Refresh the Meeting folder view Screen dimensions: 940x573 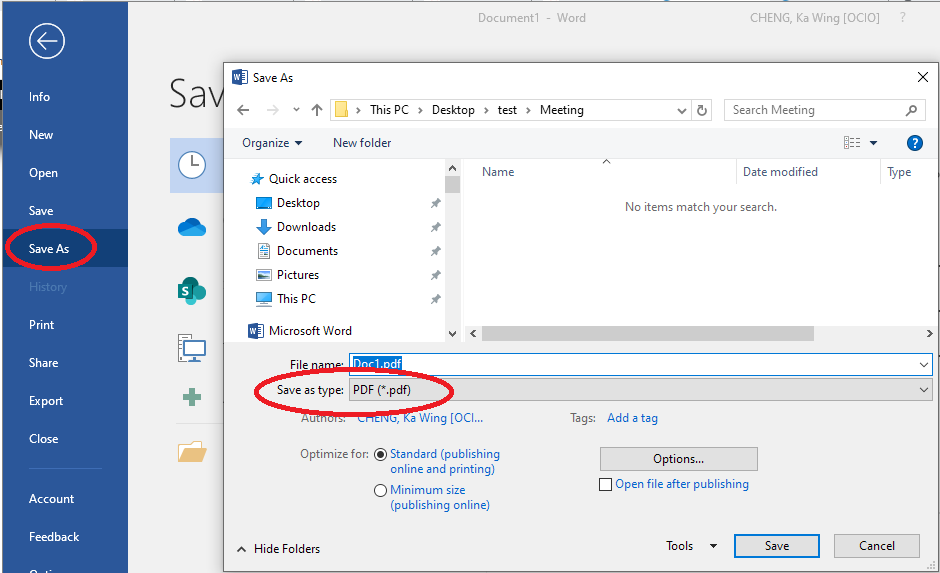click(x=701, y=110)
